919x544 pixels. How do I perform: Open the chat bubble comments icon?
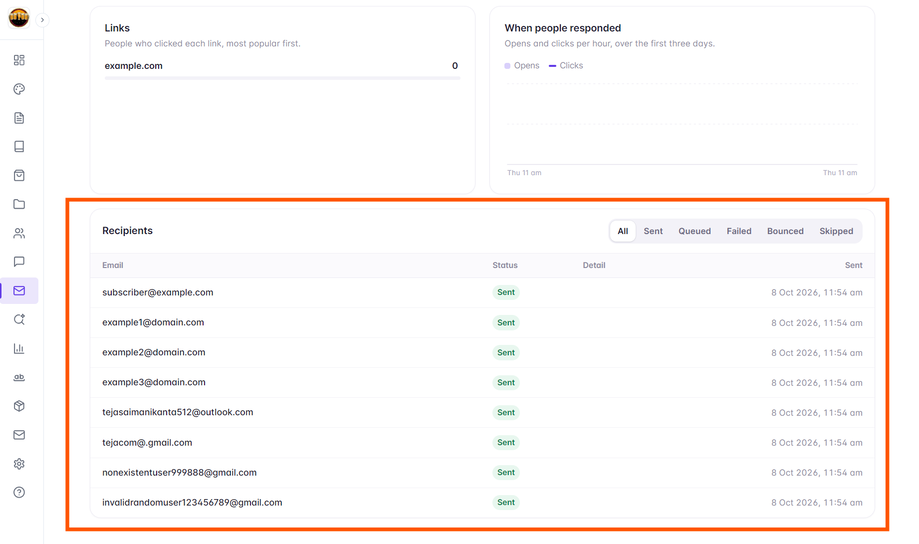coord(19,261)
